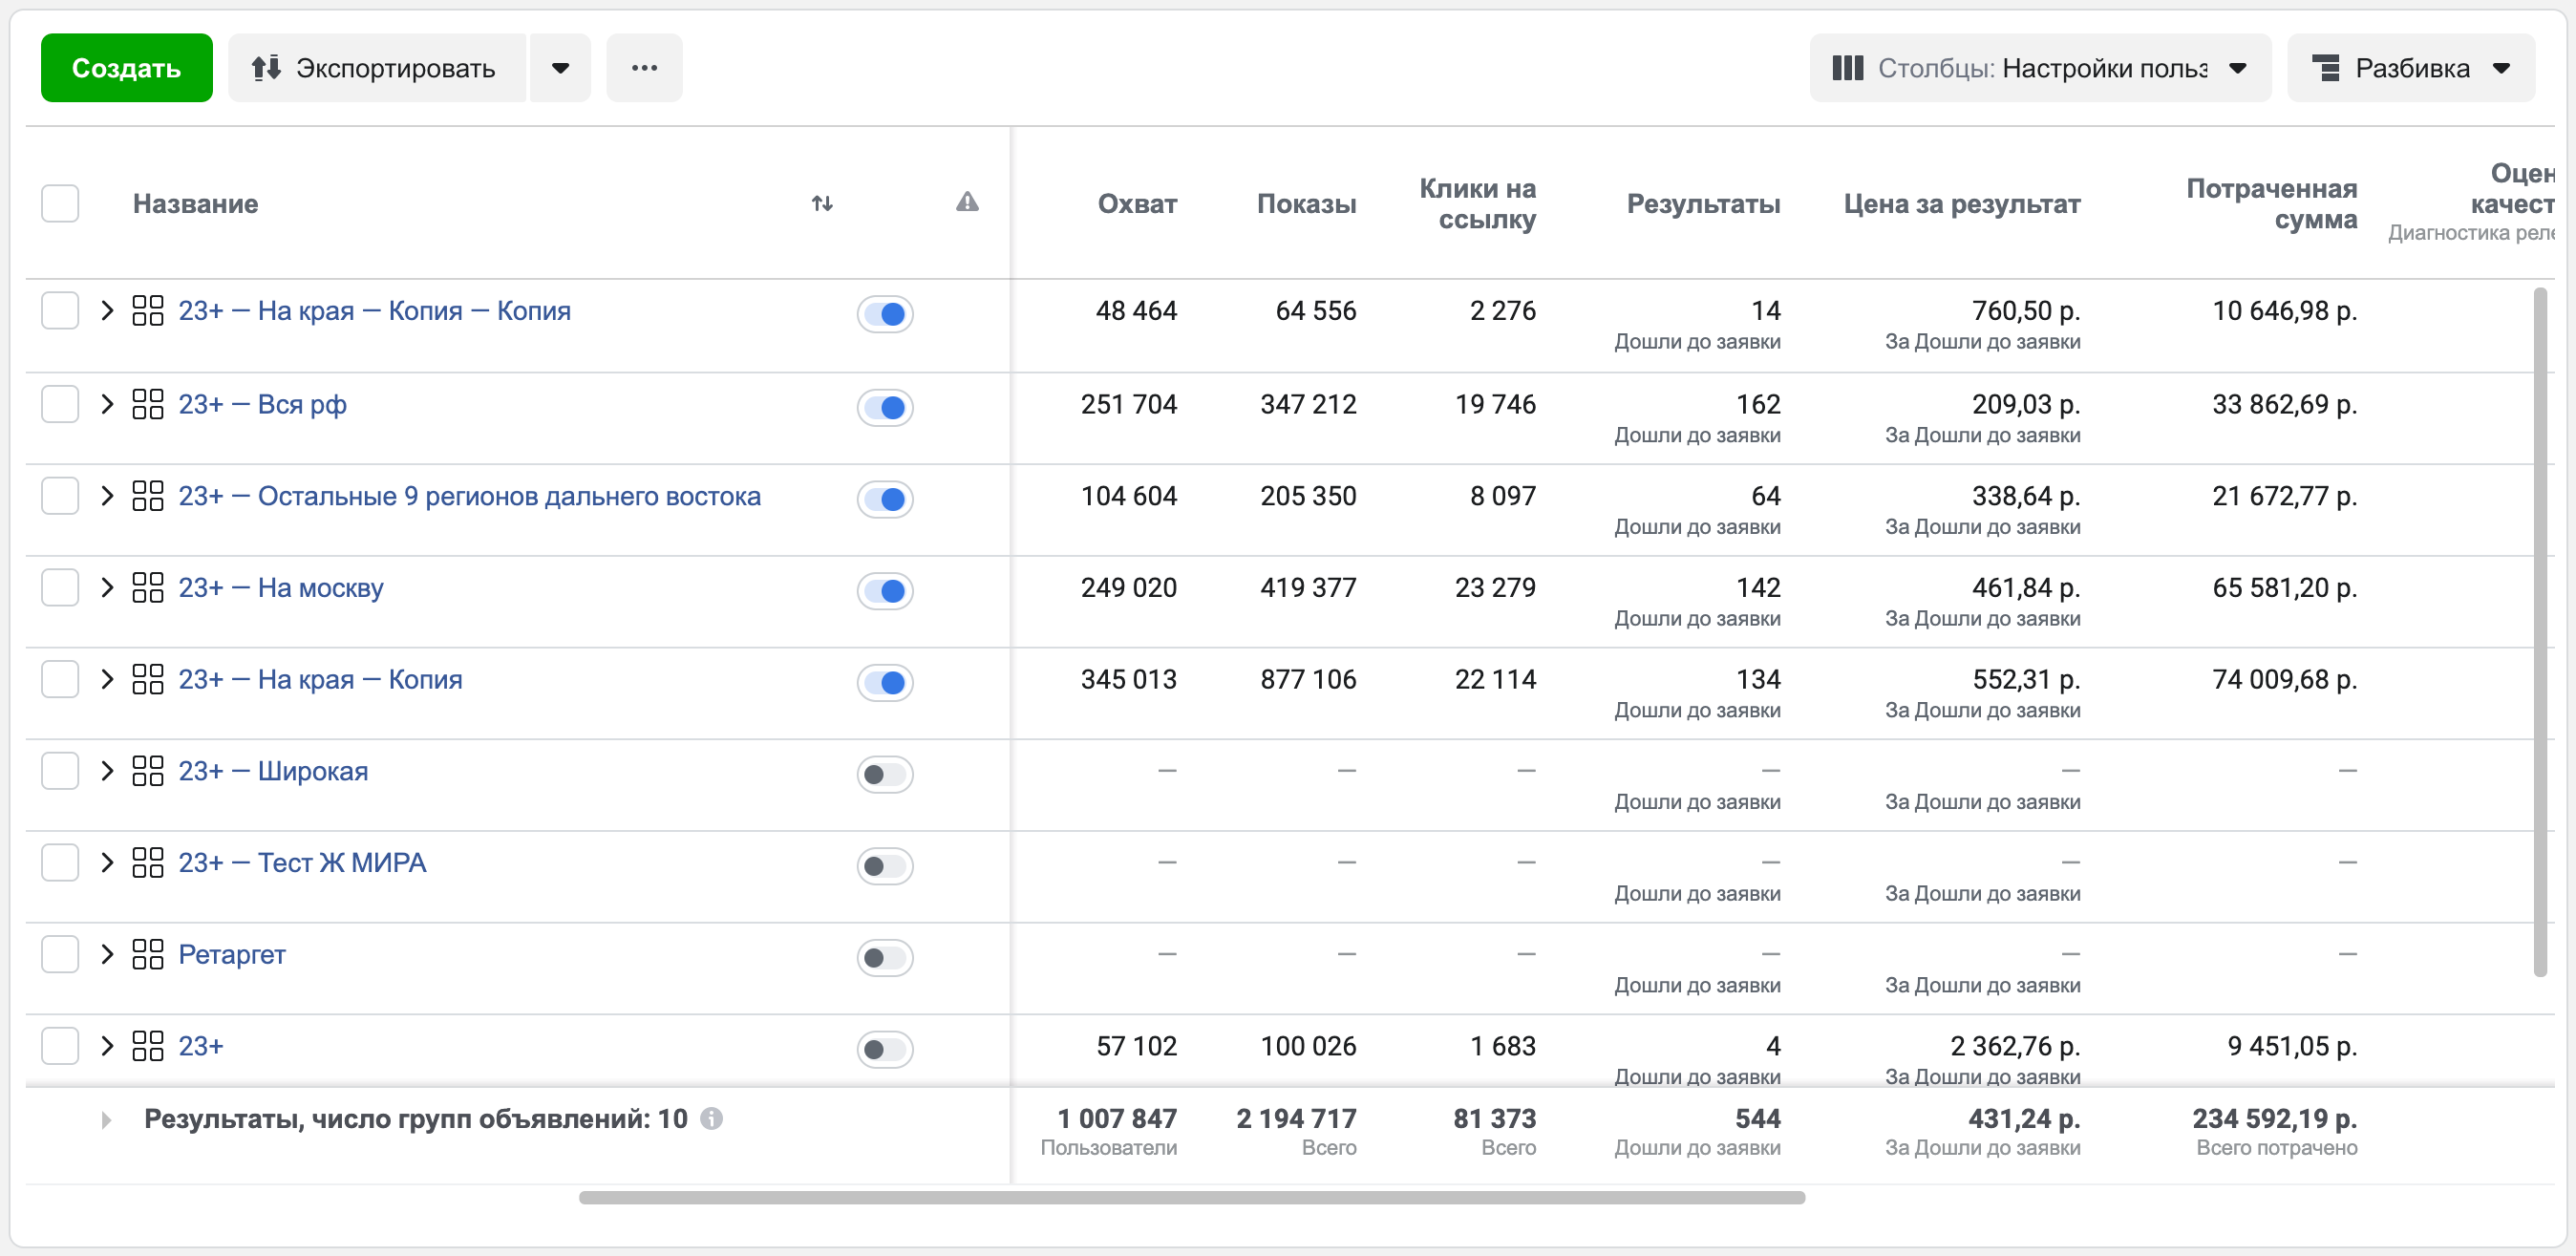
Task: Open the 23+ — Тест Ж МИРА link
Action: click(302, 862)
